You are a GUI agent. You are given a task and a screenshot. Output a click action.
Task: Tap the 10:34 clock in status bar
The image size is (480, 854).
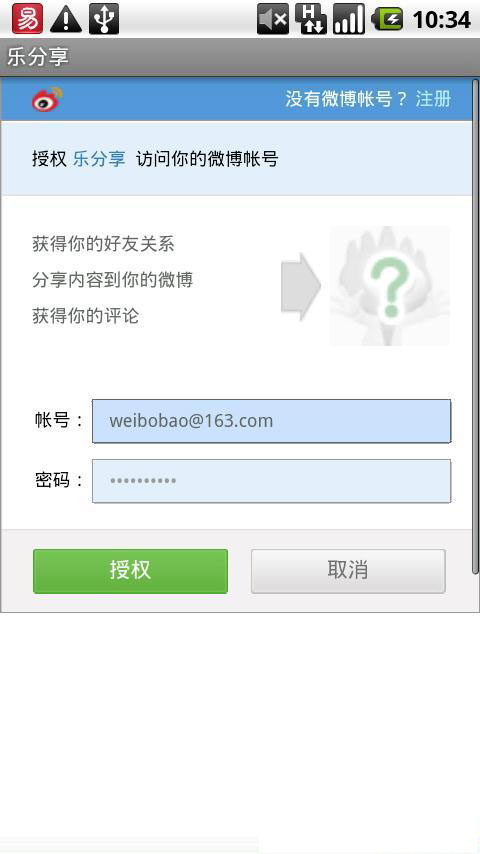tap(441, 20)
